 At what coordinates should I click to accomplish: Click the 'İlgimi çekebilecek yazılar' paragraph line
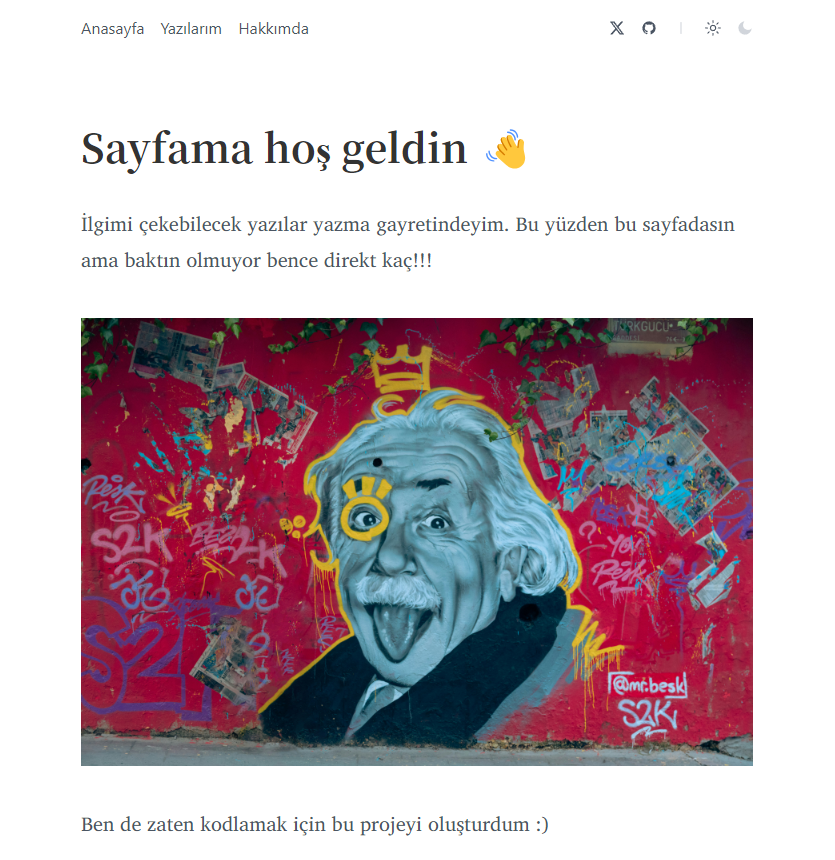coord(408,225)
